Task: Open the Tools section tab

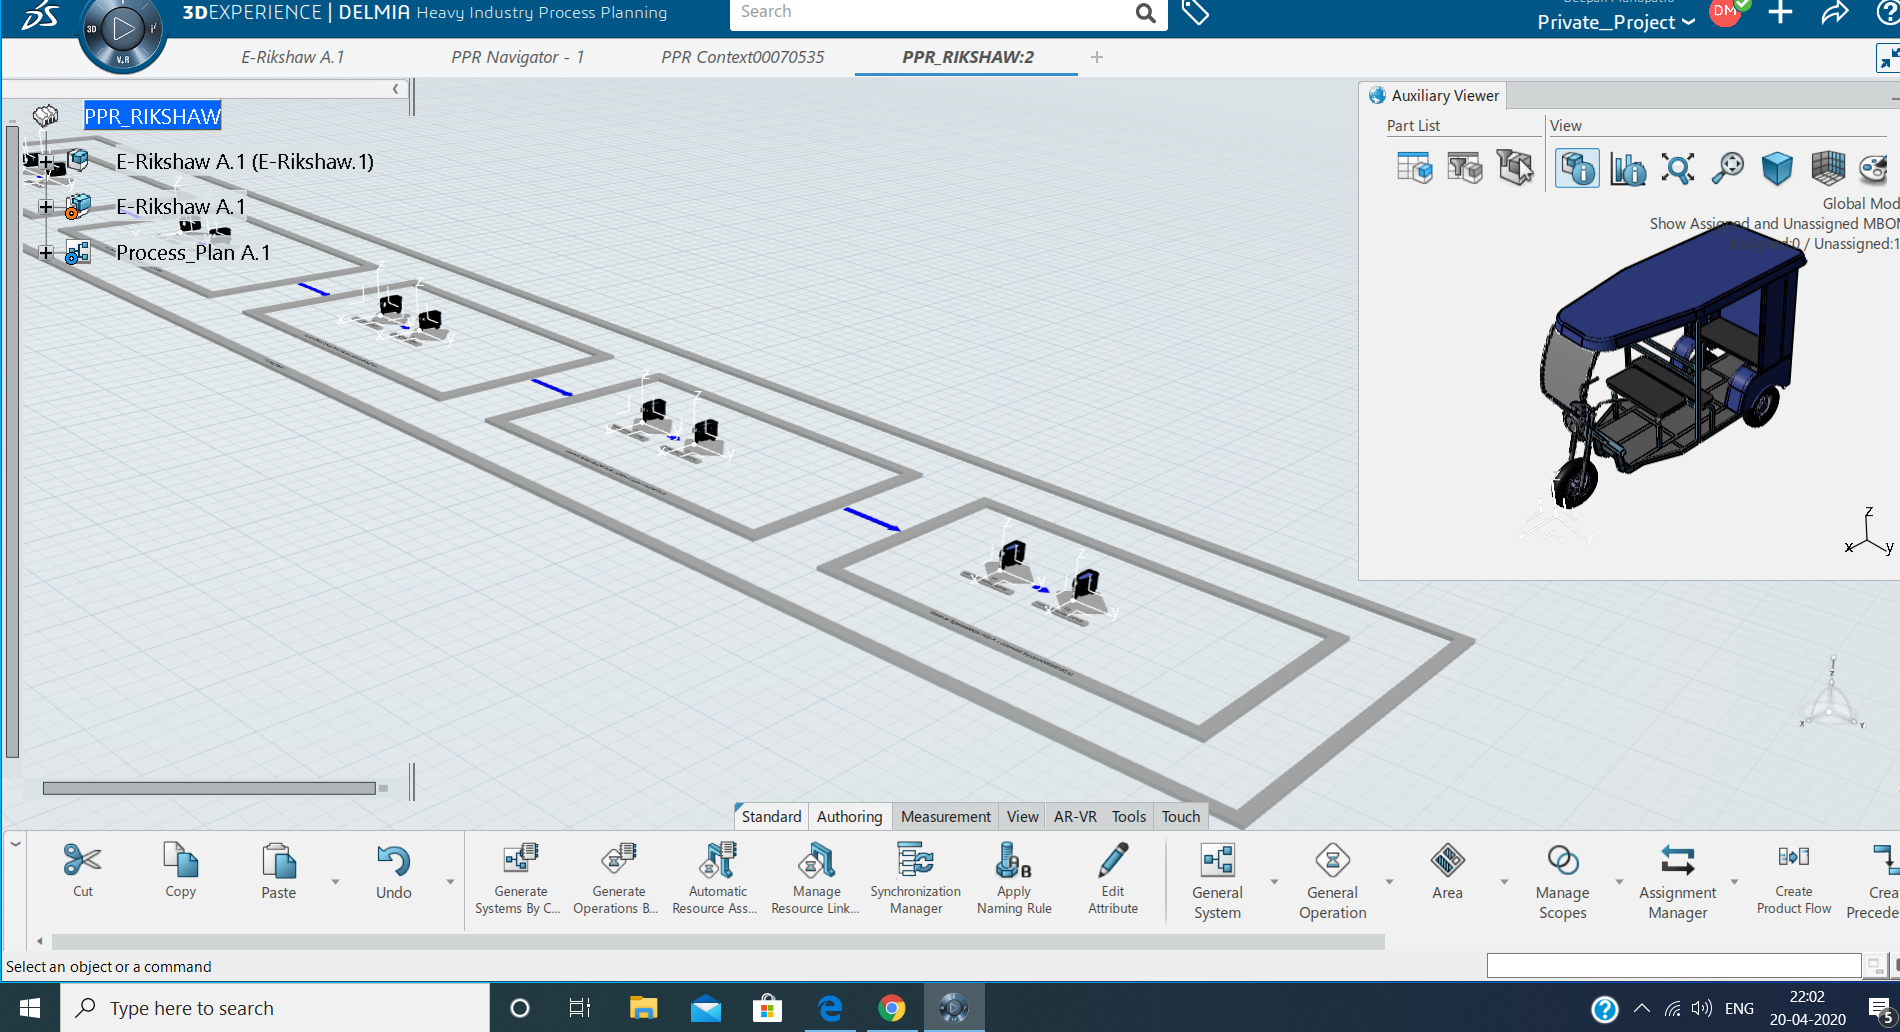Action: (x=1129, y=816)
